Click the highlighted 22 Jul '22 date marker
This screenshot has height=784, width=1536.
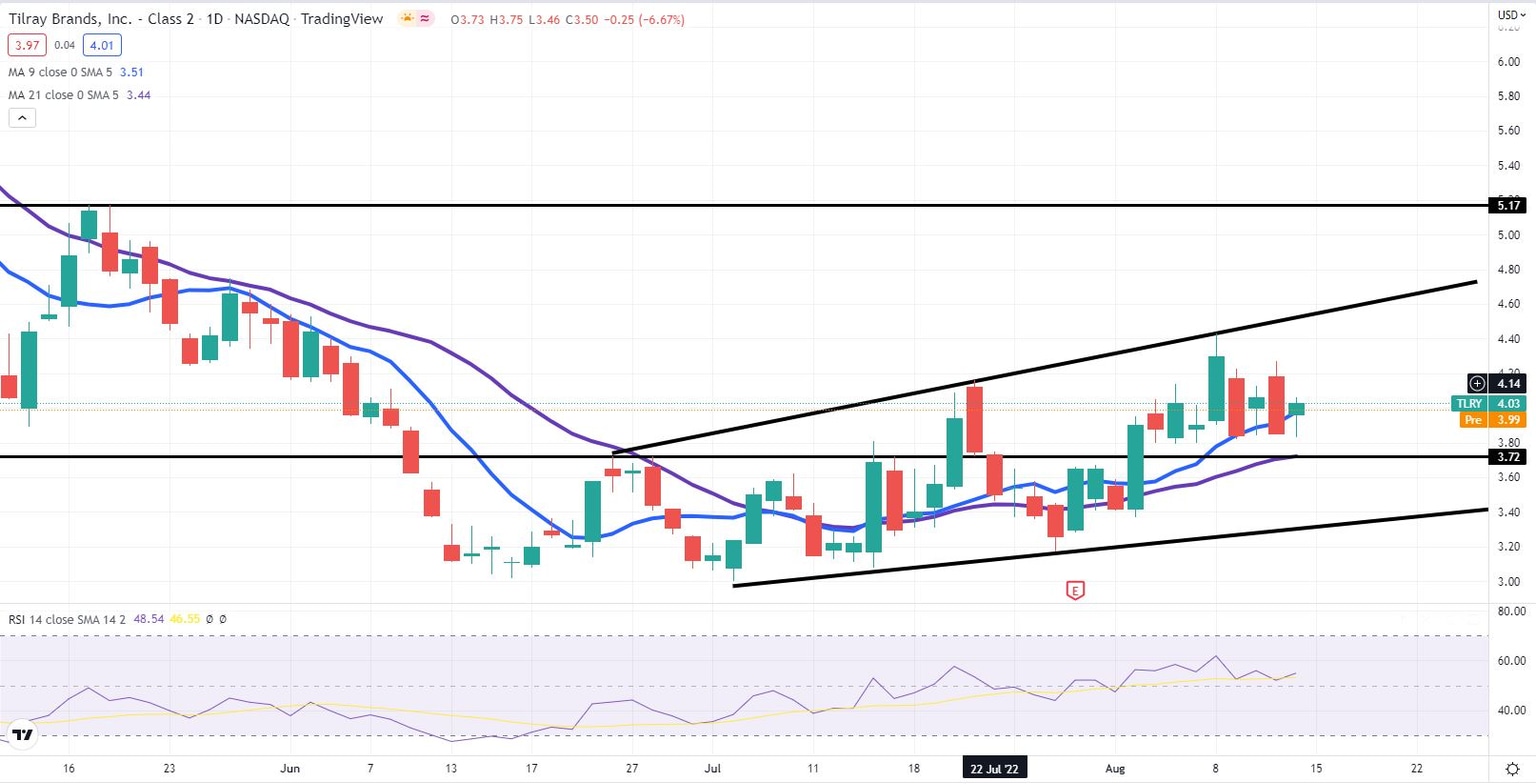(x=994, y=768)
